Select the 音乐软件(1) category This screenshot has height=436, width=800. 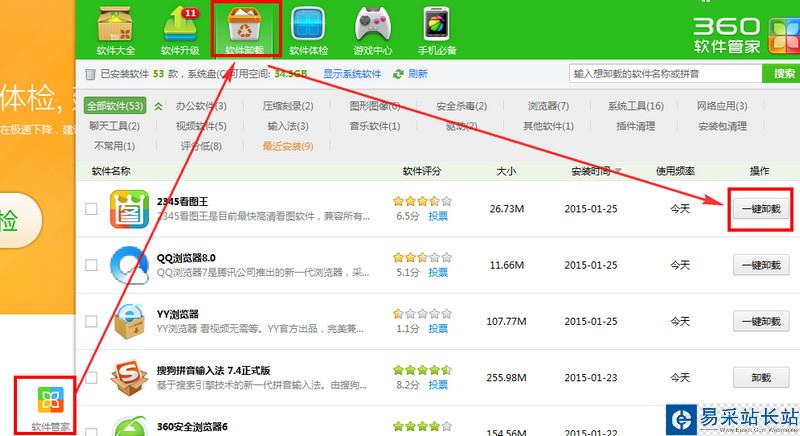point(374,126)
